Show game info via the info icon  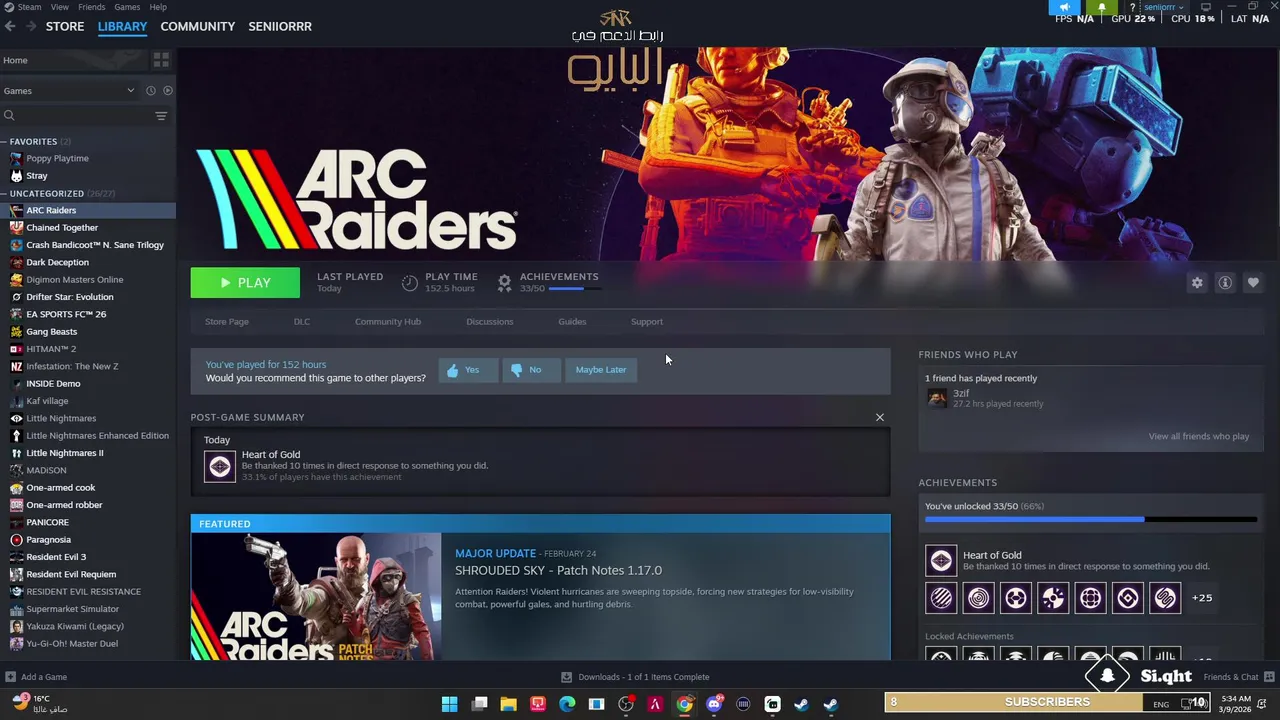click(x=1225, y=283)
